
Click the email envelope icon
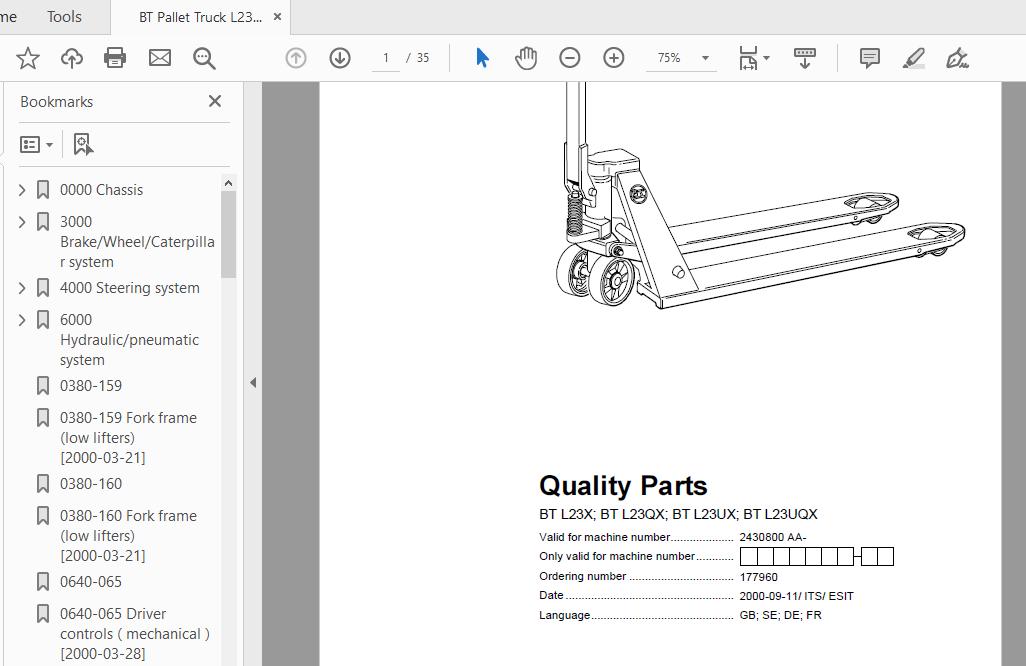pyautogui.click(x=160, y=58)
